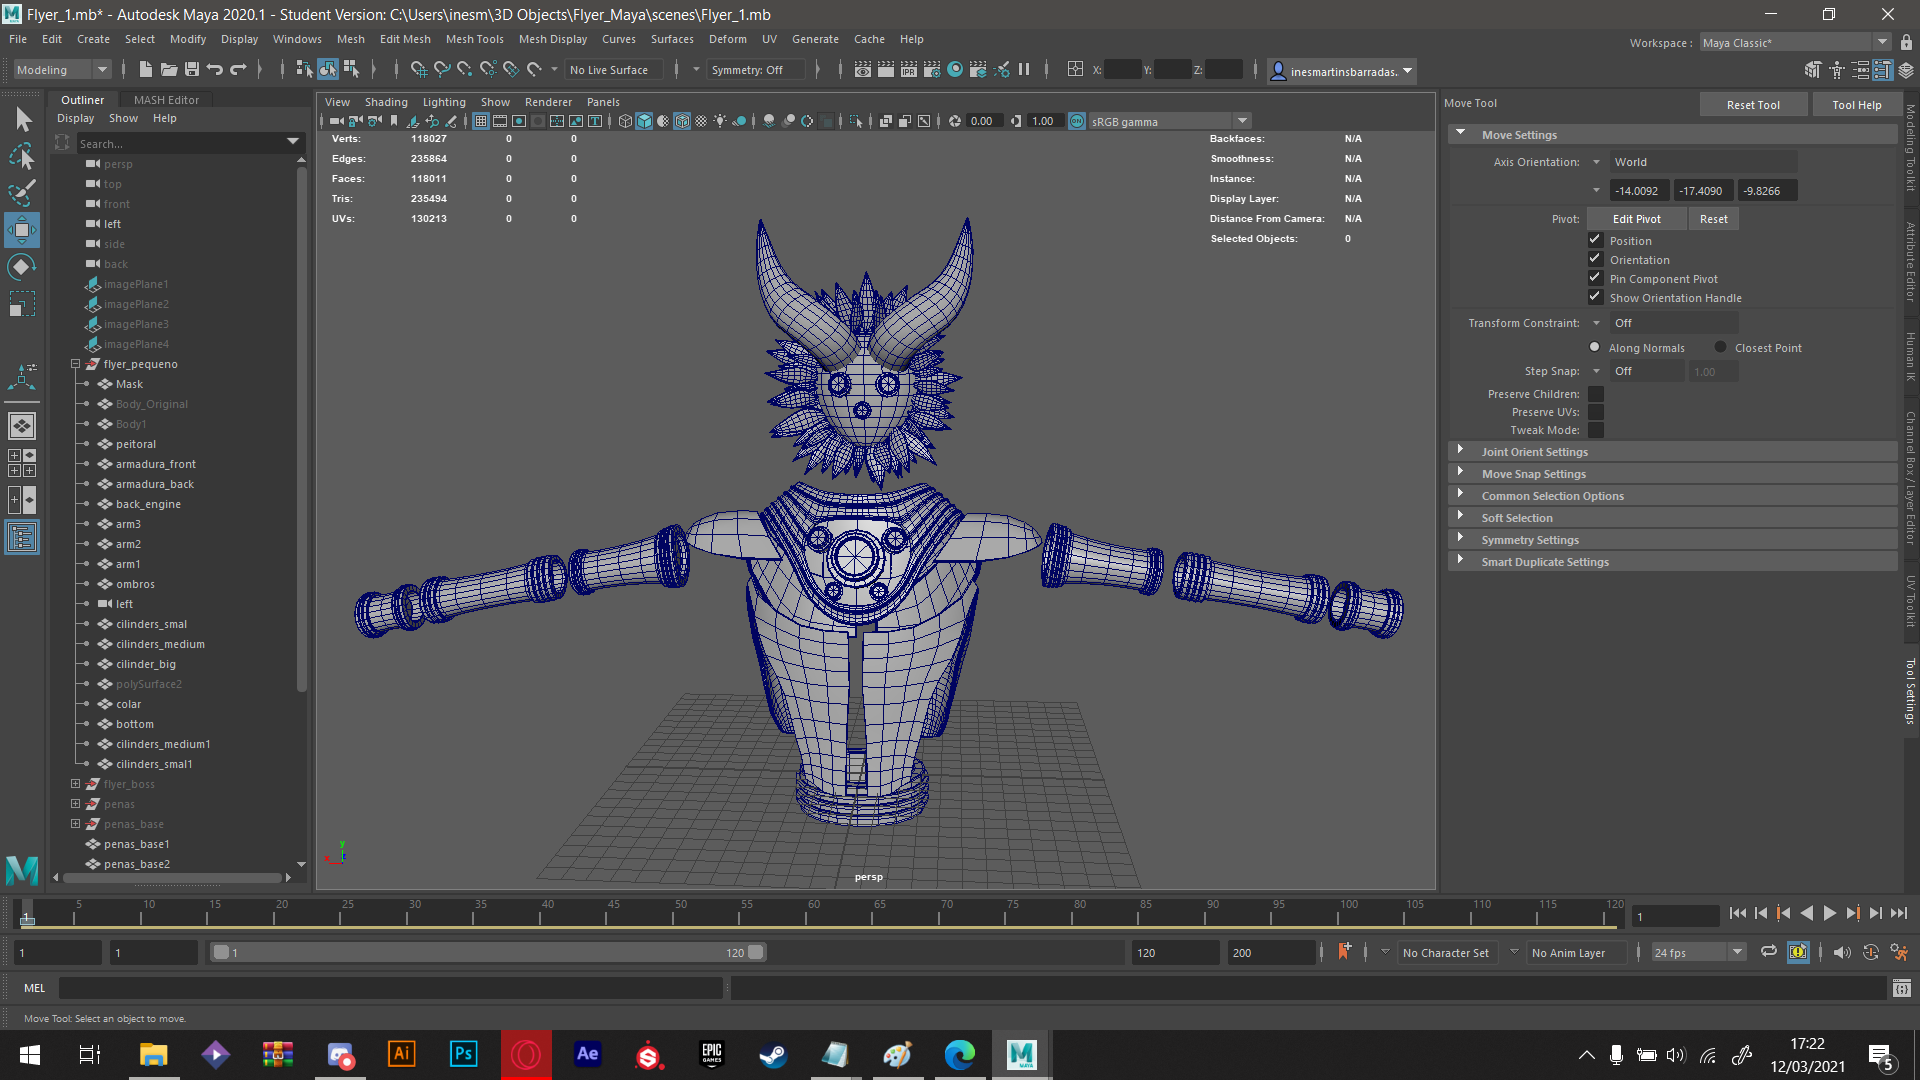Open the 24 fps frame rate dropdown
1920x1080 pixels.
click(1698, 952)
